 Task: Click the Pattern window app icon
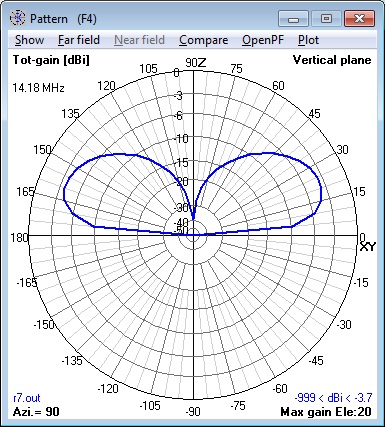point(17,18)
